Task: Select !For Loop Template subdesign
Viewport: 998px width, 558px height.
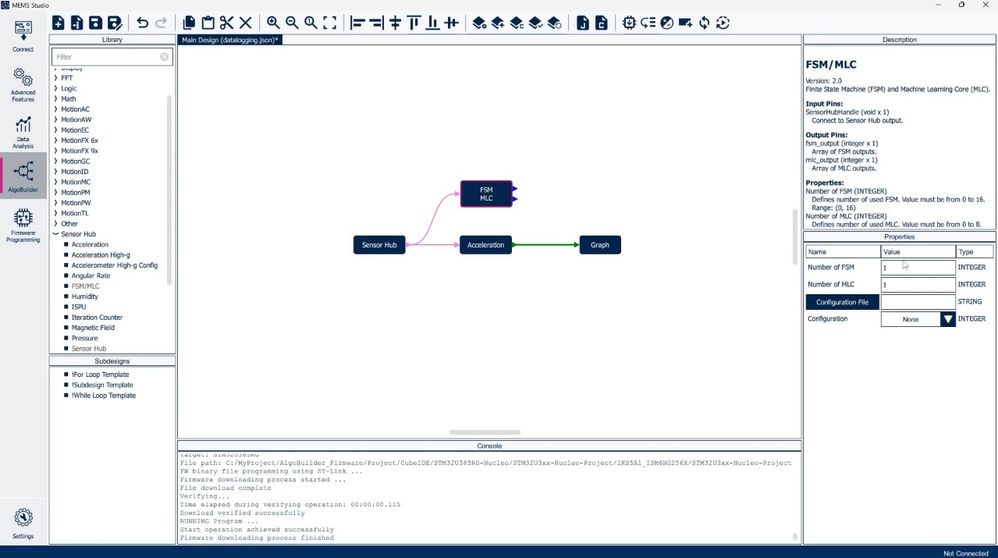Action: (100, 375)
